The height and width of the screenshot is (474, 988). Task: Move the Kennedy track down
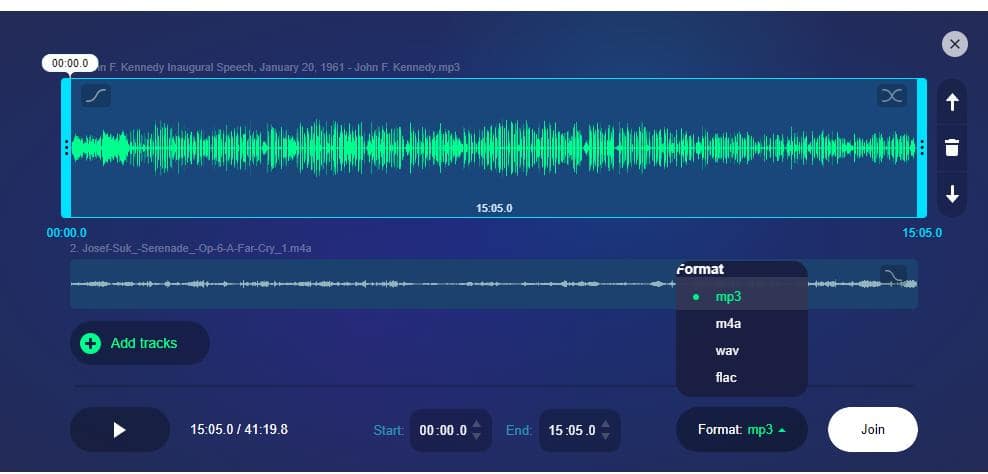coord(952,194)
